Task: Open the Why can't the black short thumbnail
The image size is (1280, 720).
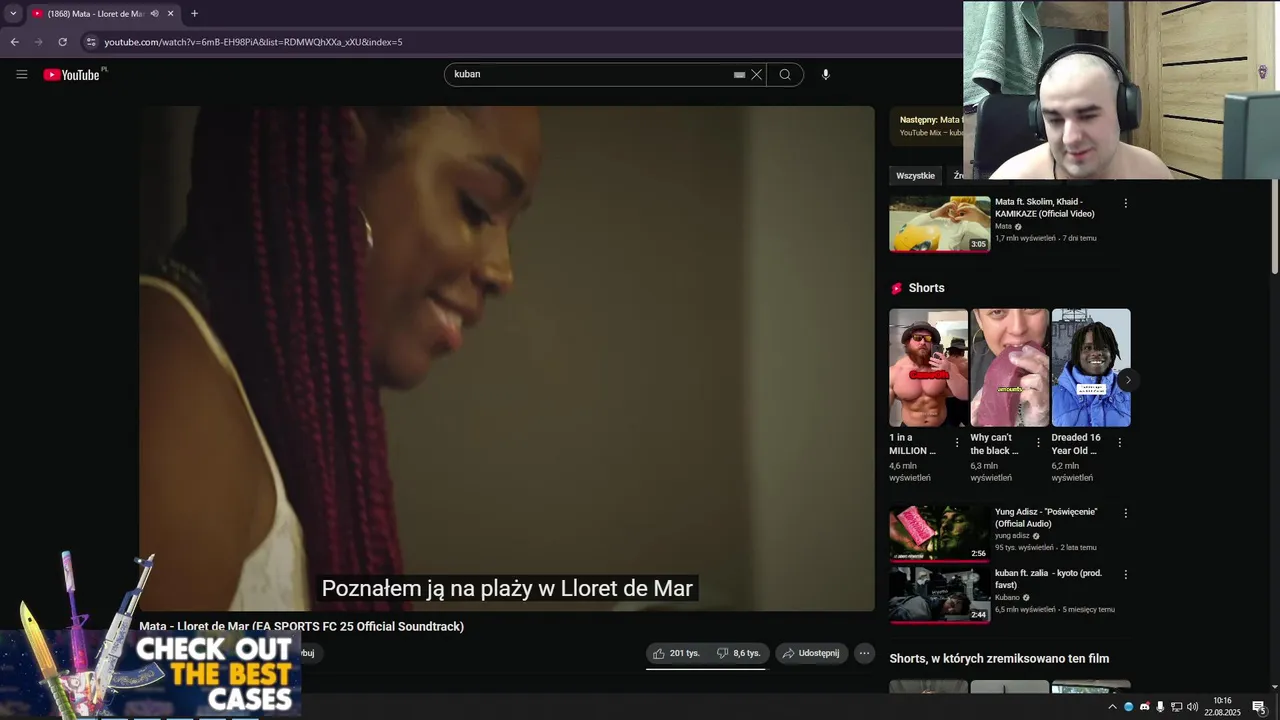Action: (x=1009, y=367)
